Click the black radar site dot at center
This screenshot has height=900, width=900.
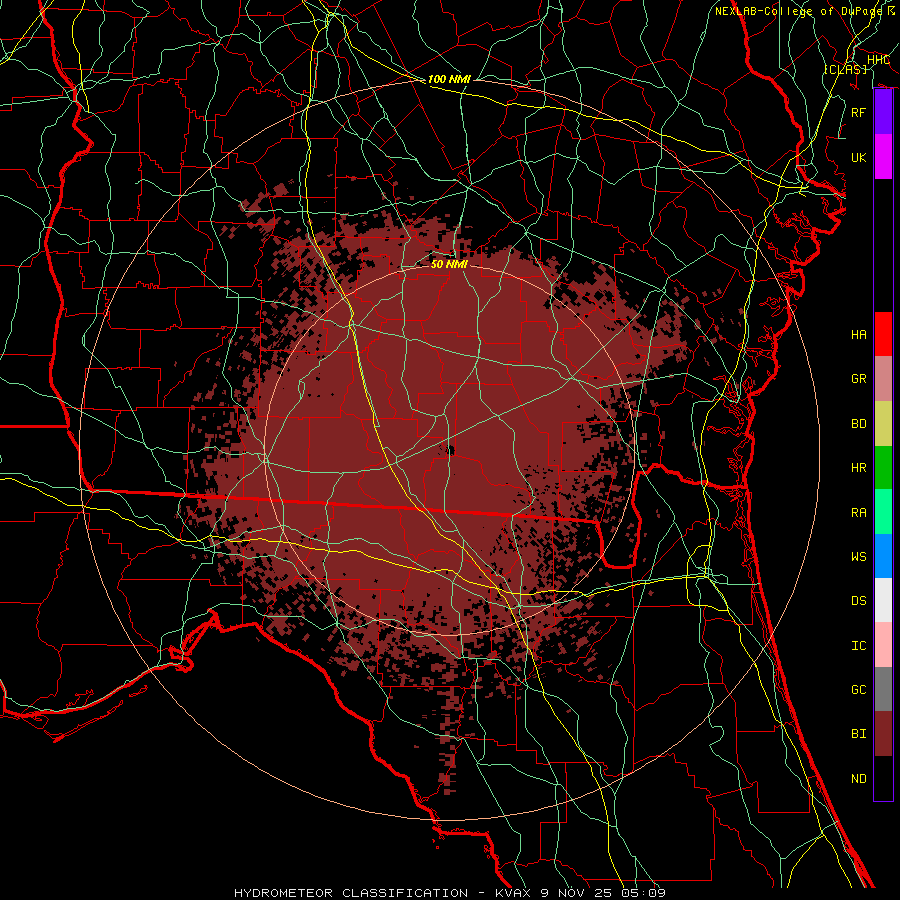tap(451, 450)
